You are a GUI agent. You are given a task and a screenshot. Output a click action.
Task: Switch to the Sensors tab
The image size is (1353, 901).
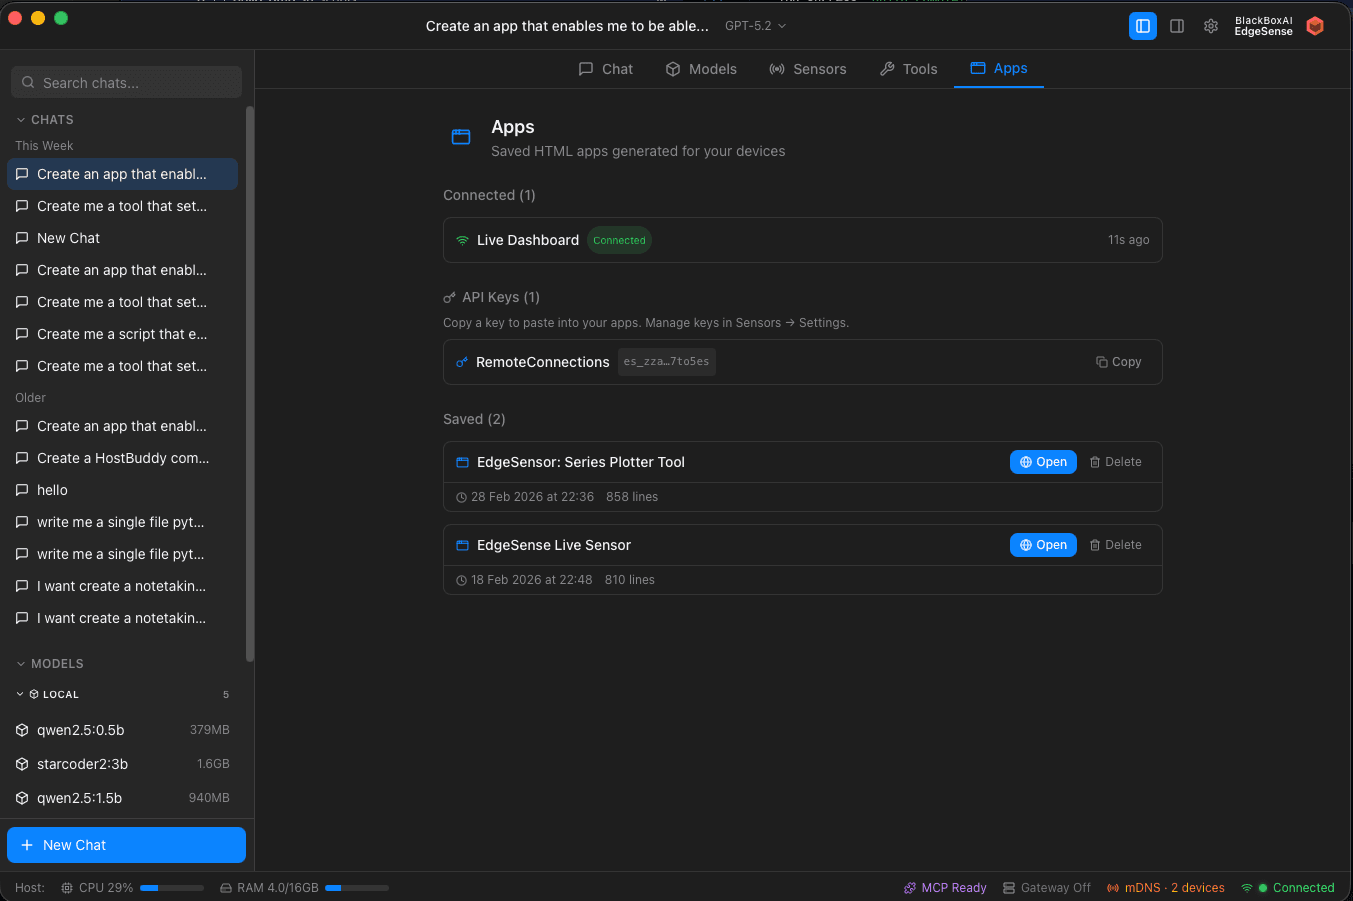[807, 69]
